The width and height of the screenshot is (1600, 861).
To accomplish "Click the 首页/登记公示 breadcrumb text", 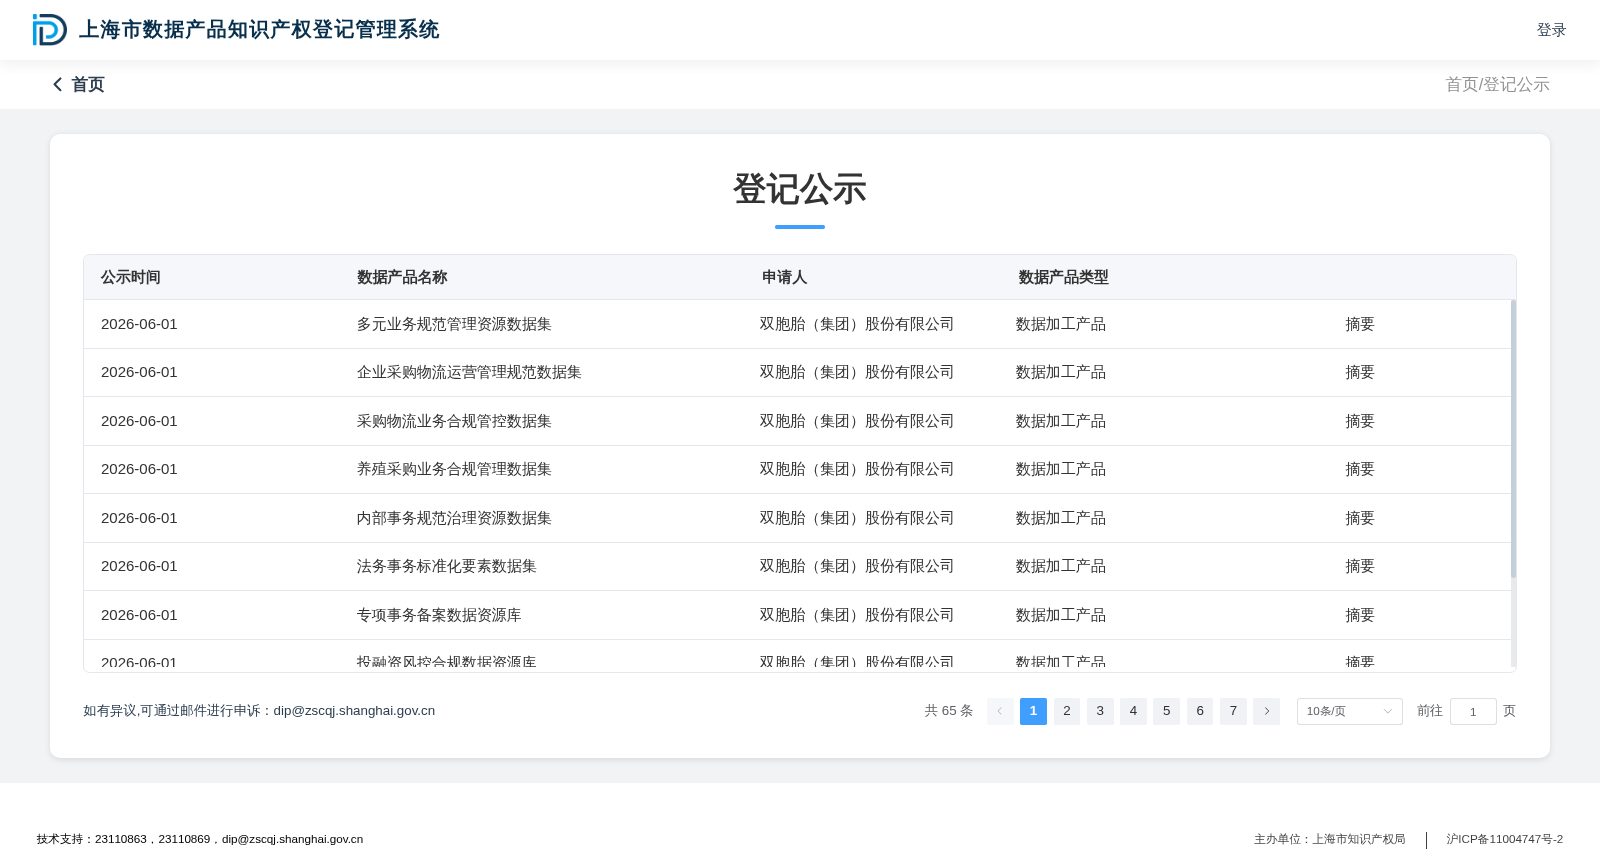I will [1497, 85].
